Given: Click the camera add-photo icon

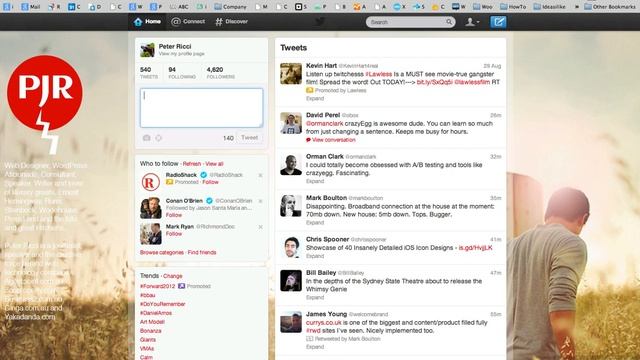Looking at the screenshot, I should point(146,138).
